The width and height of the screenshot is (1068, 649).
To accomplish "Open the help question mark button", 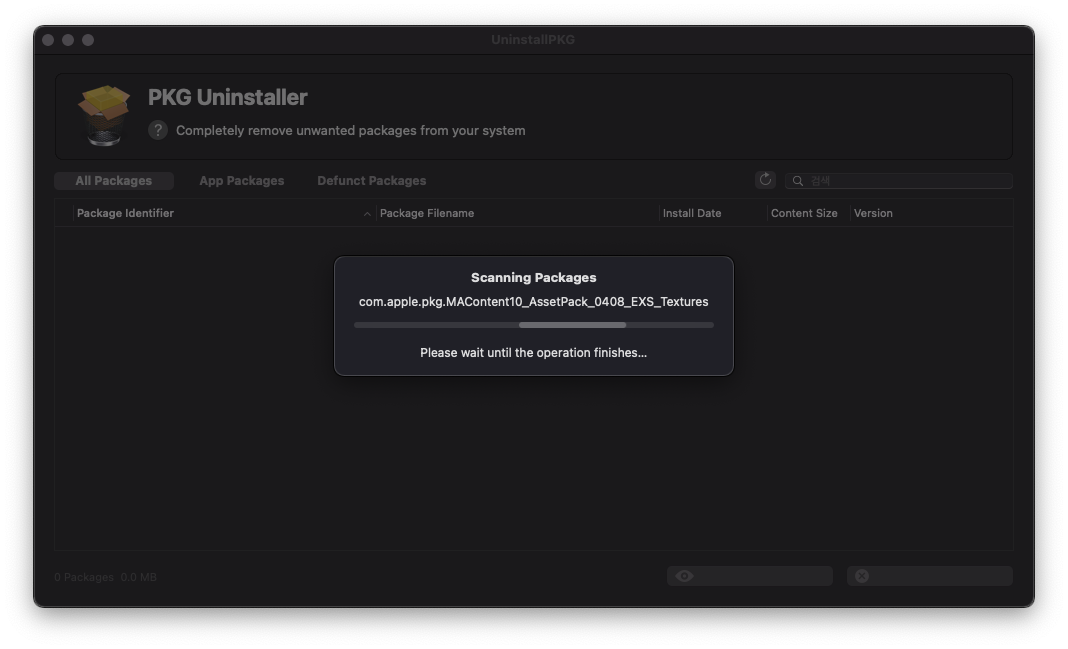I will pos(158,130).
